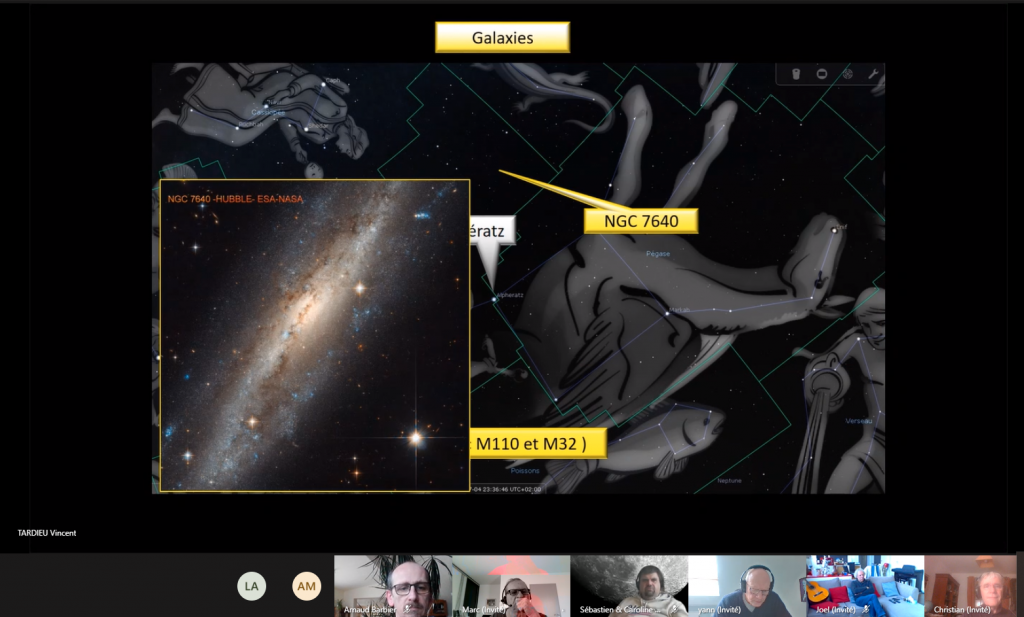Click the white 'ératz' callout box
Image resolution: width=1024 pixels, height=617 pixels.
(492, 230)
